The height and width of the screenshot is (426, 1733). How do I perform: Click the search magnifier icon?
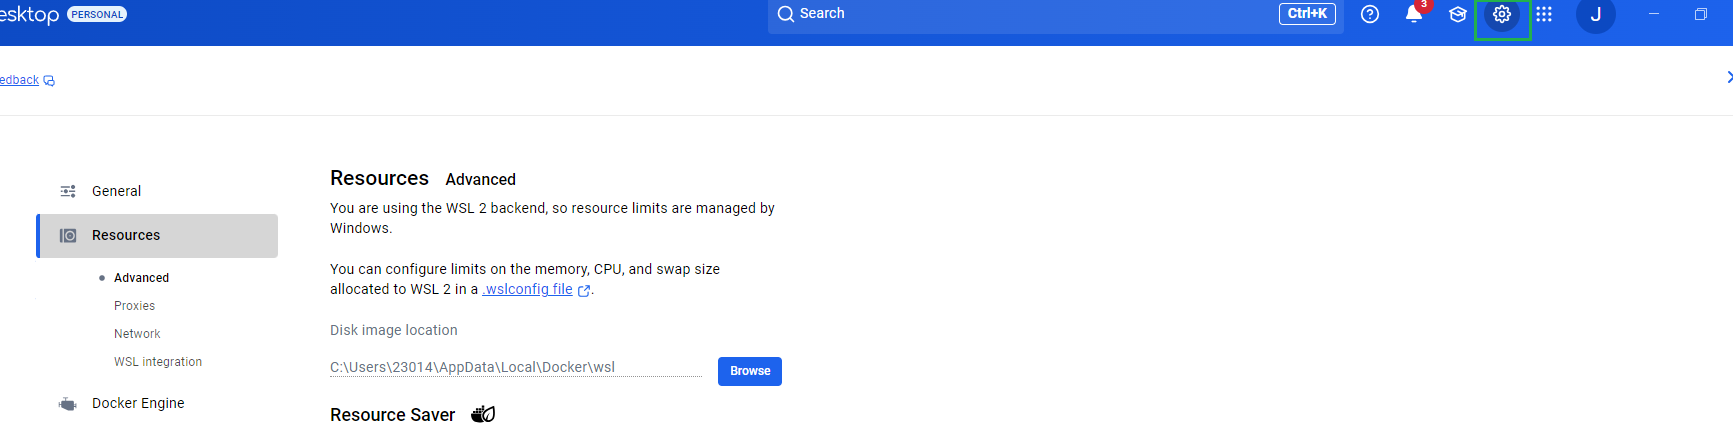pos(786,14)
